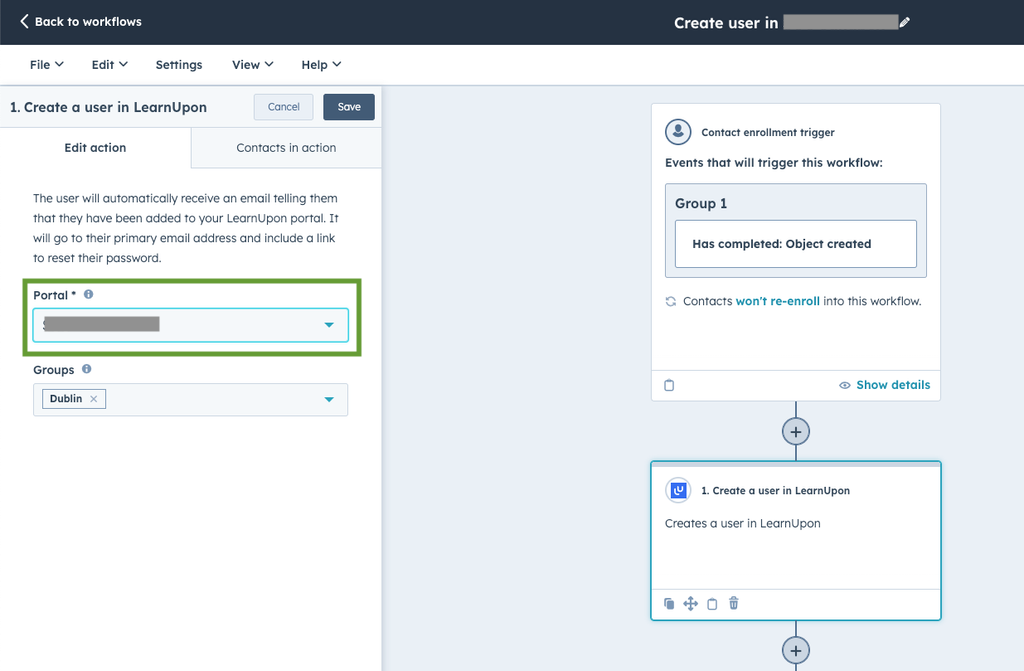The width and height of the screenshot is (1024, 671).
Task: Click clipboard icon on trigger card
Action: (669, 385)
